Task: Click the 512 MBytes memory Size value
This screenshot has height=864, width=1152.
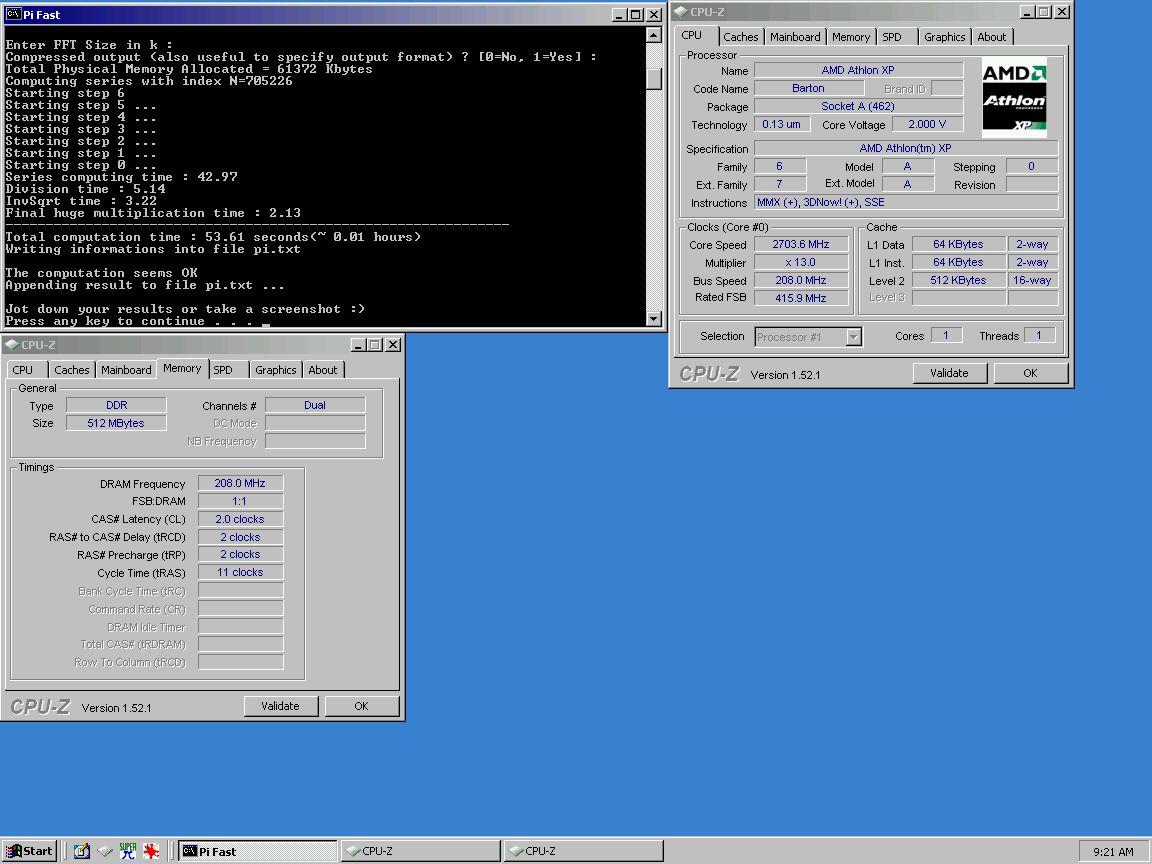Action: pos(116,423)
